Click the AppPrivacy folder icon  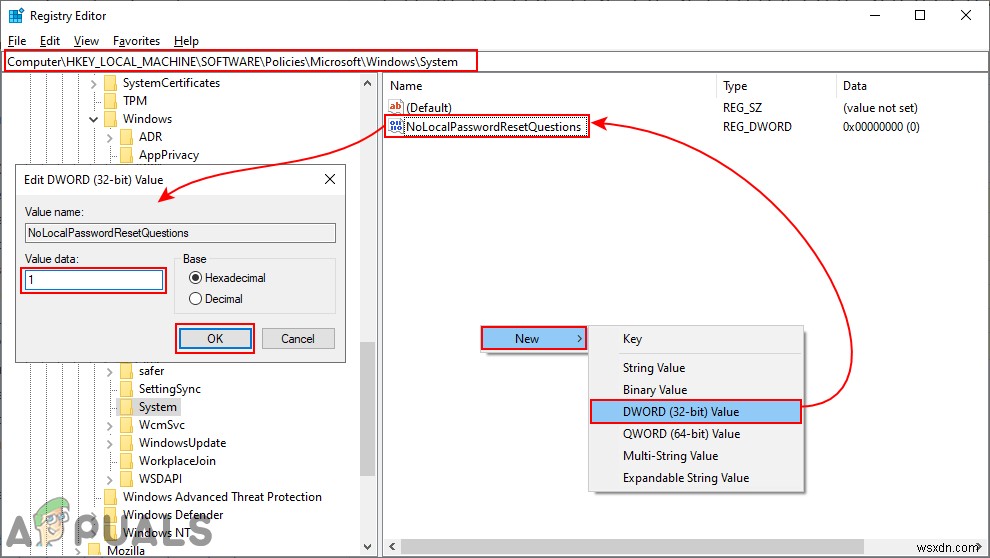point(127,155)
